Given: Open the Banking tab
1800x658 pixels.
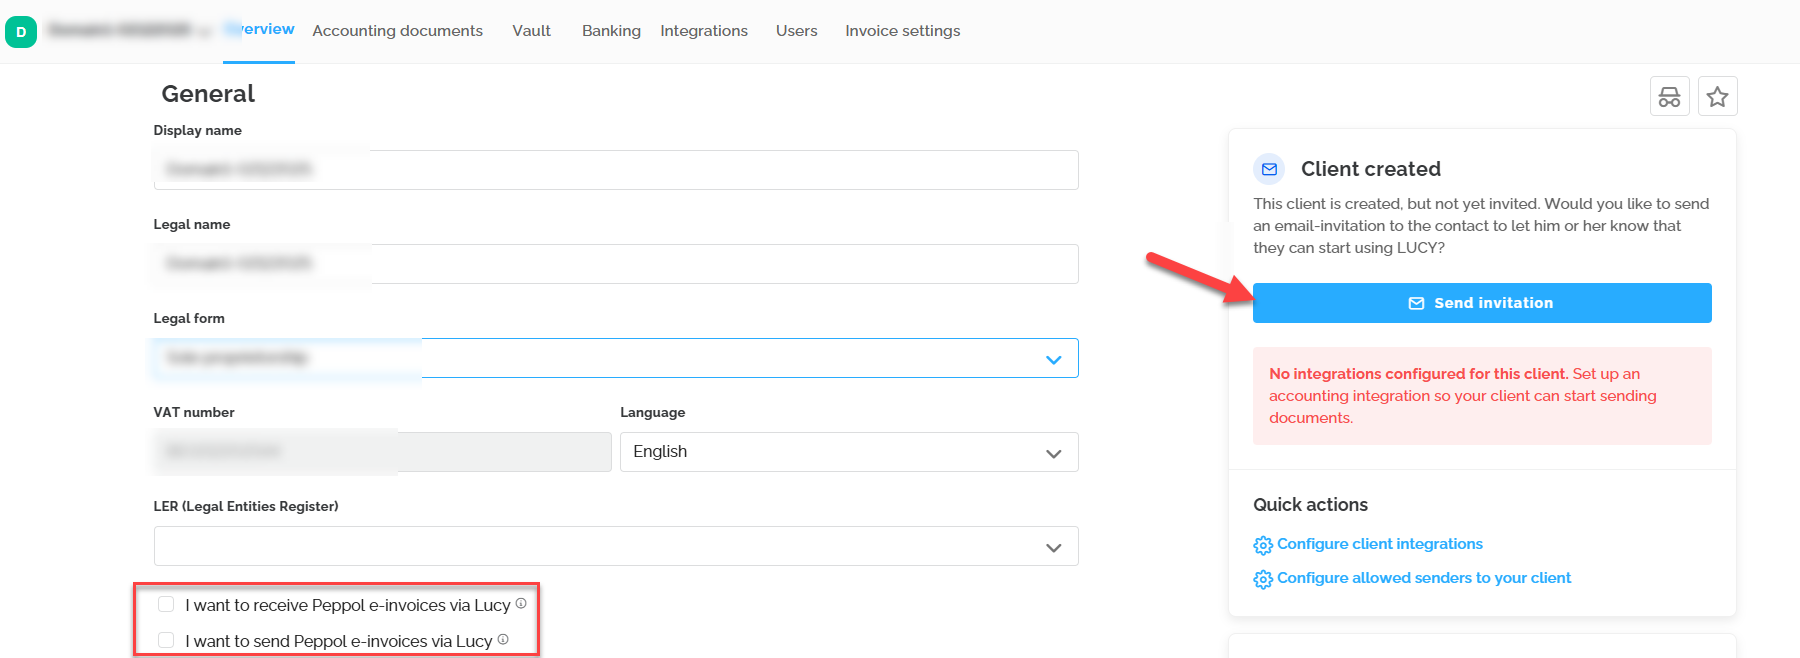Looking at the screenshot, I should [x=611, y=31].
